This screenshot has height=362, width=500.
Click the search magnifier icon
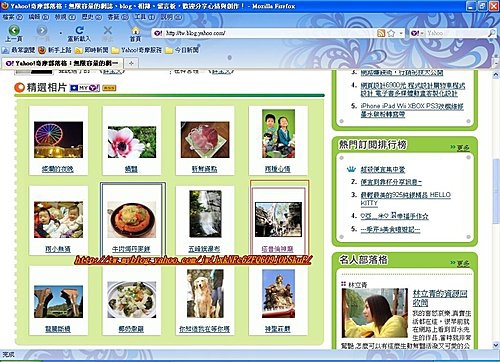pyautogui.click(x=492, y=33)
